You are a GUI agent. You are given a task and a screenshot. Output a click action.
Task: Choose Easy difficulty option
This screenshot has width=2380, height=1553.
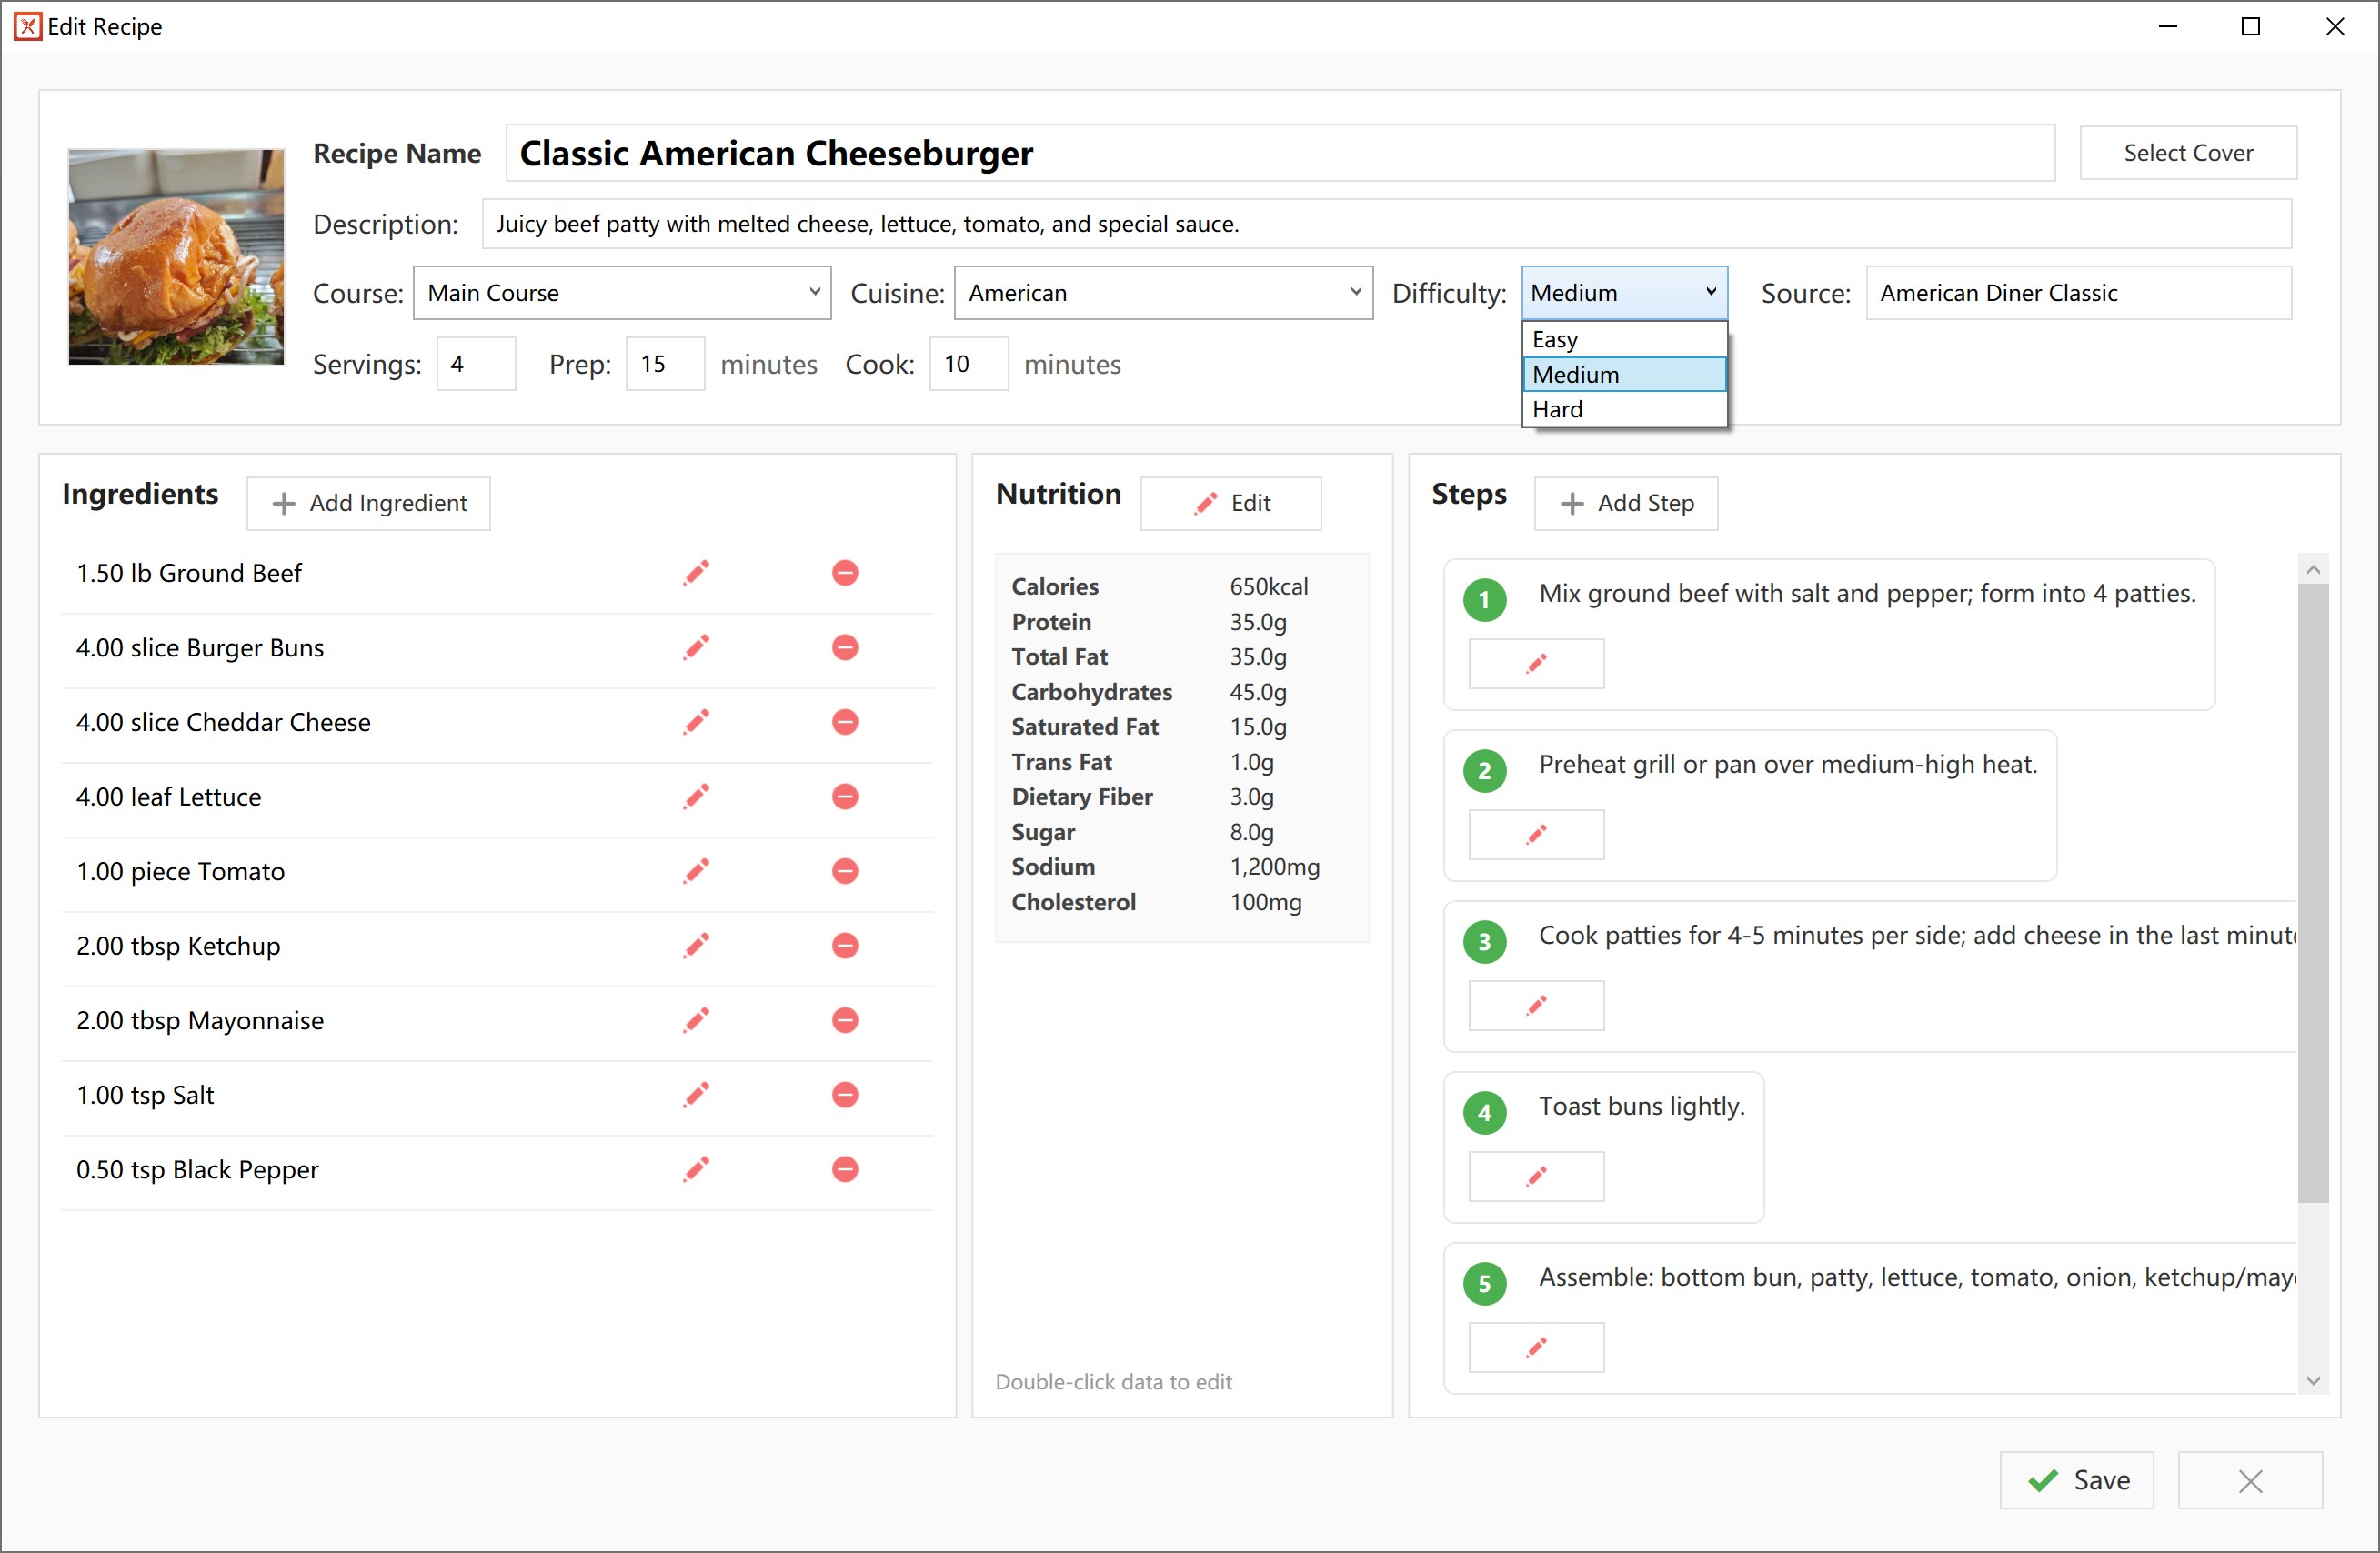coord(1624,340)
